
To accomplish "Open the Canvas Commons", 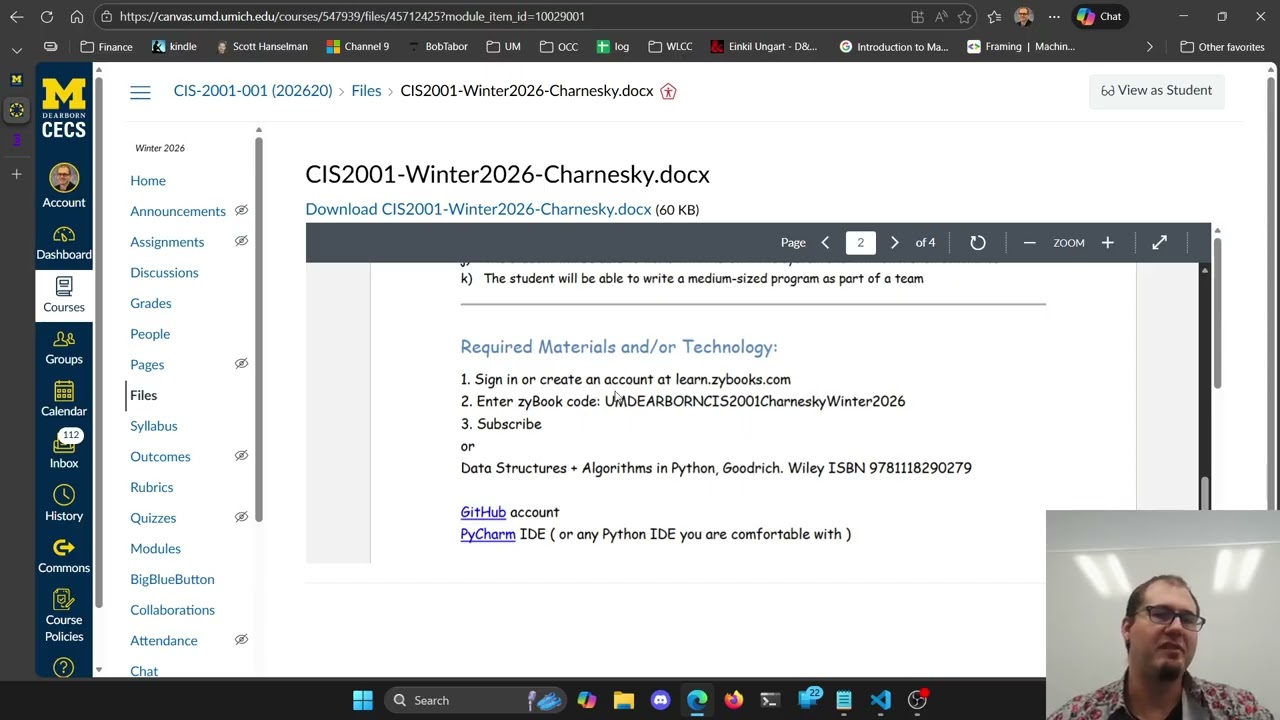I will click(64, 555).
